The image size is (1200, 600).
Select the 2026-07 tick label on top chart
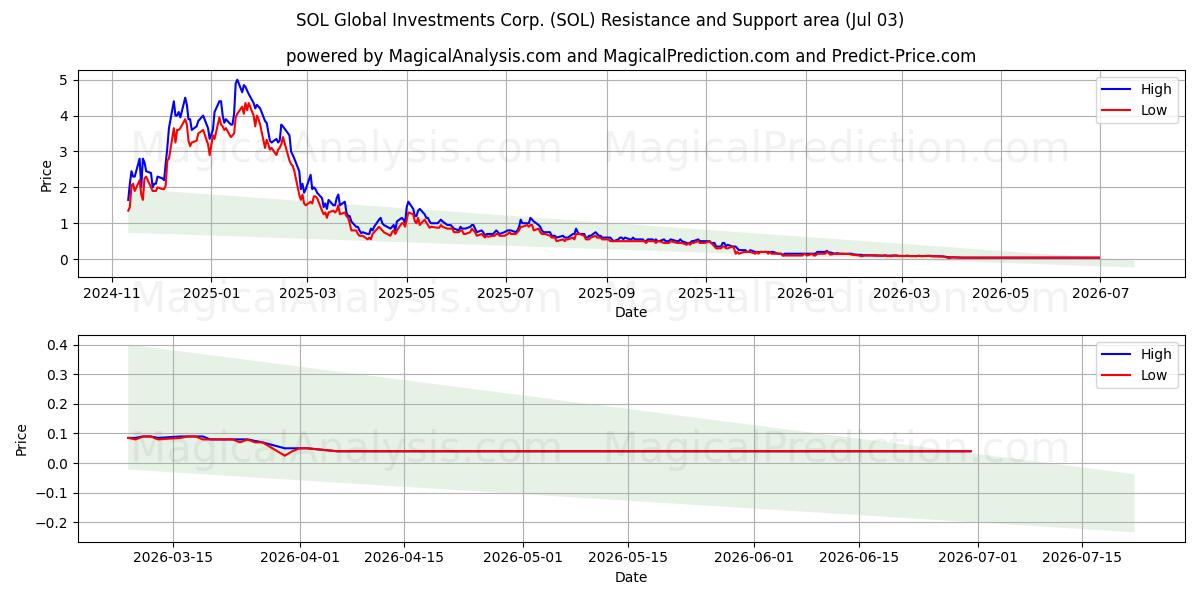pos(1100,294)
